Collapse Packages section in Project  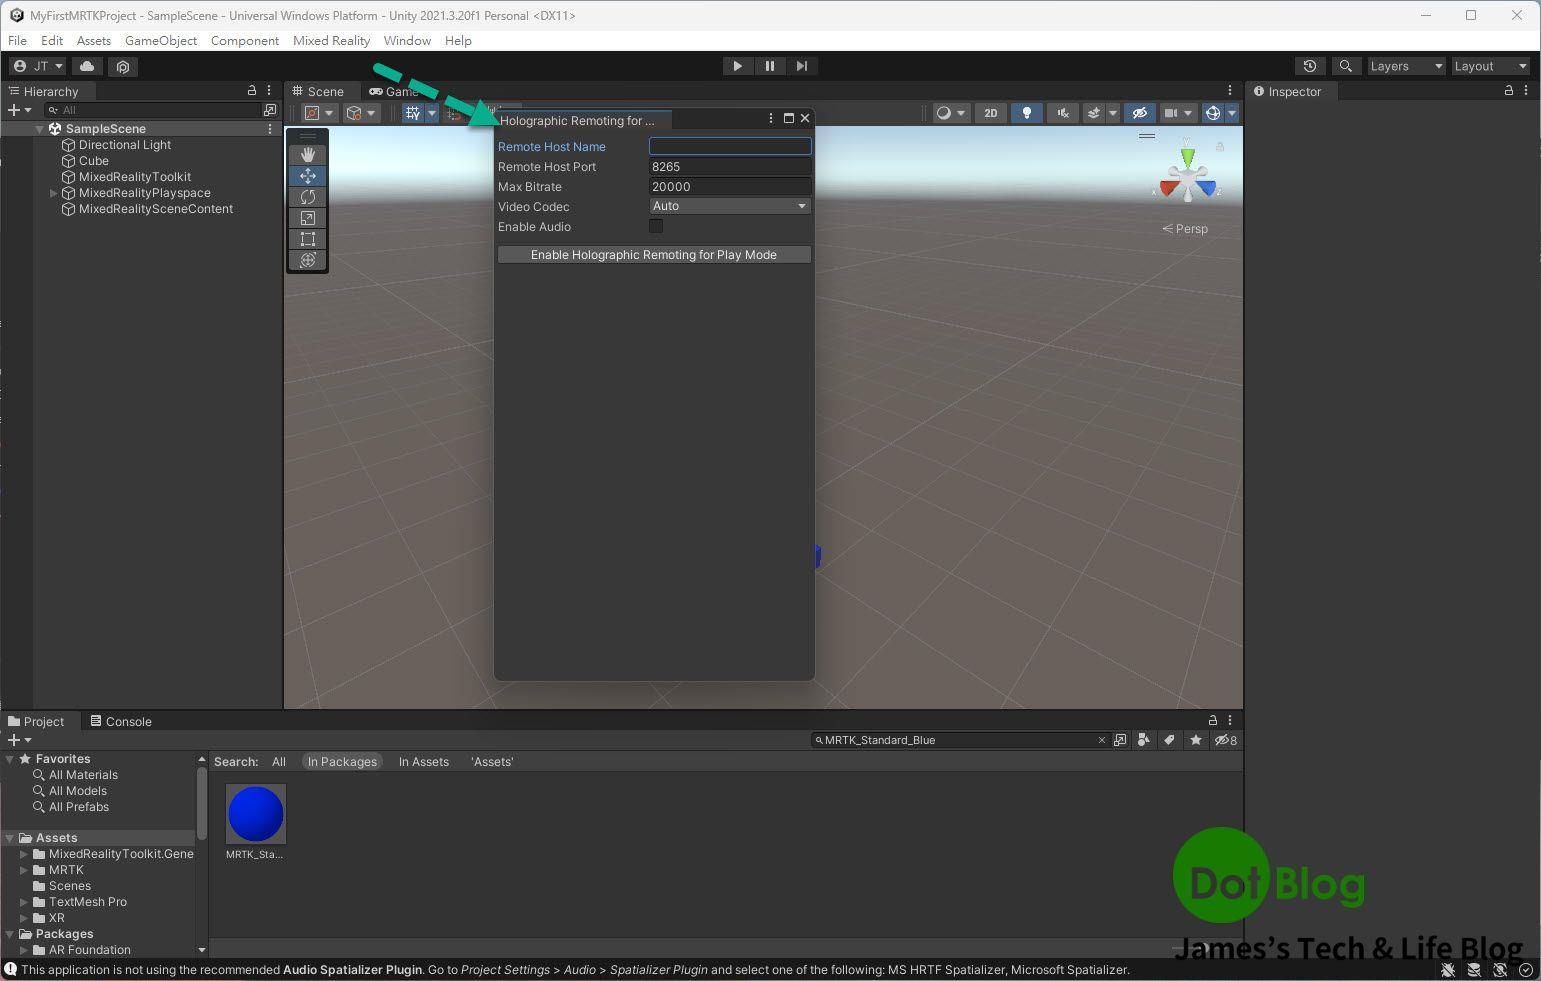pyautogui.click(x=10, y=934)
